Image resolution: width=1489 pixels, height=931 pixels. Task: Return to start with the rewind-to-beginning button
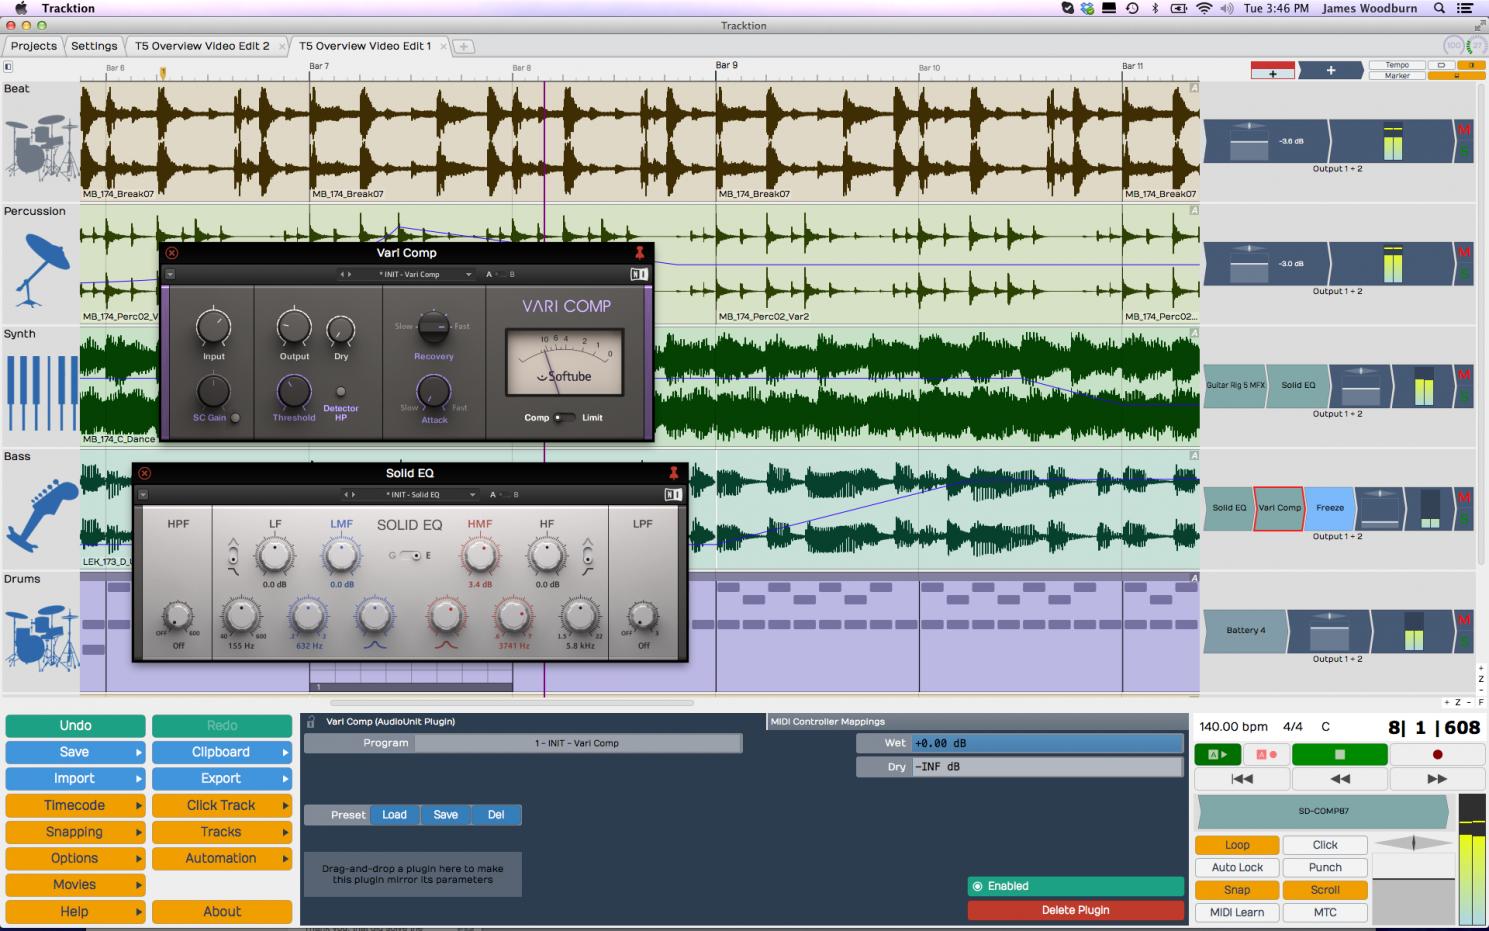tap(1241, 778)
